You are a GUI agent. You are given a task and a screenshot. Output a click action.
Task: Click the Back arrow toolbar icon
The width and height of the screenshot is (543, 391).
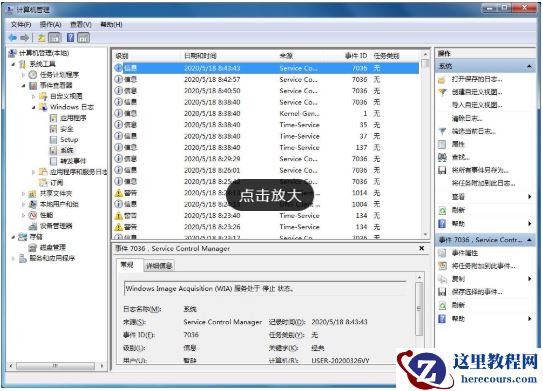13,37
